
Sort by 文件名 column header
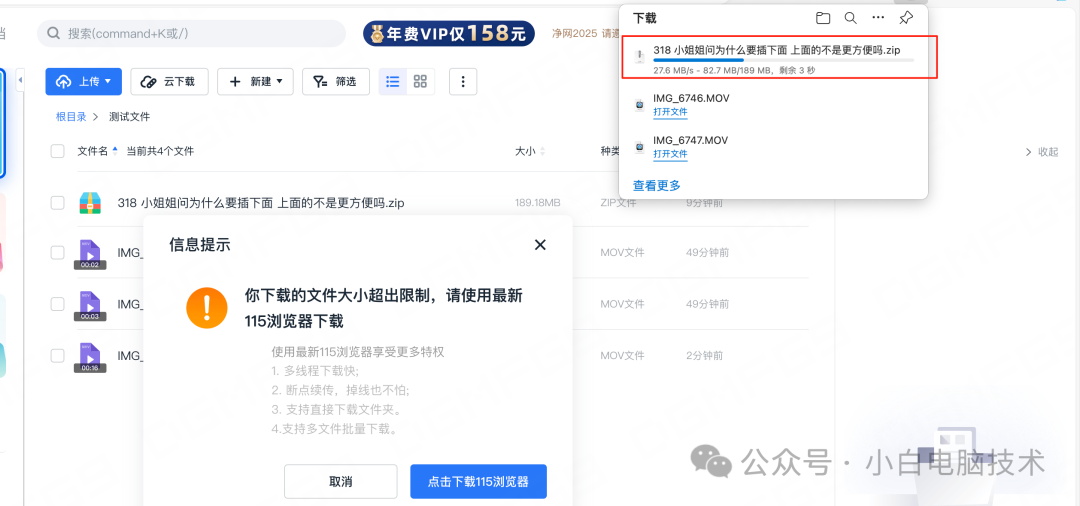(92, 151)
